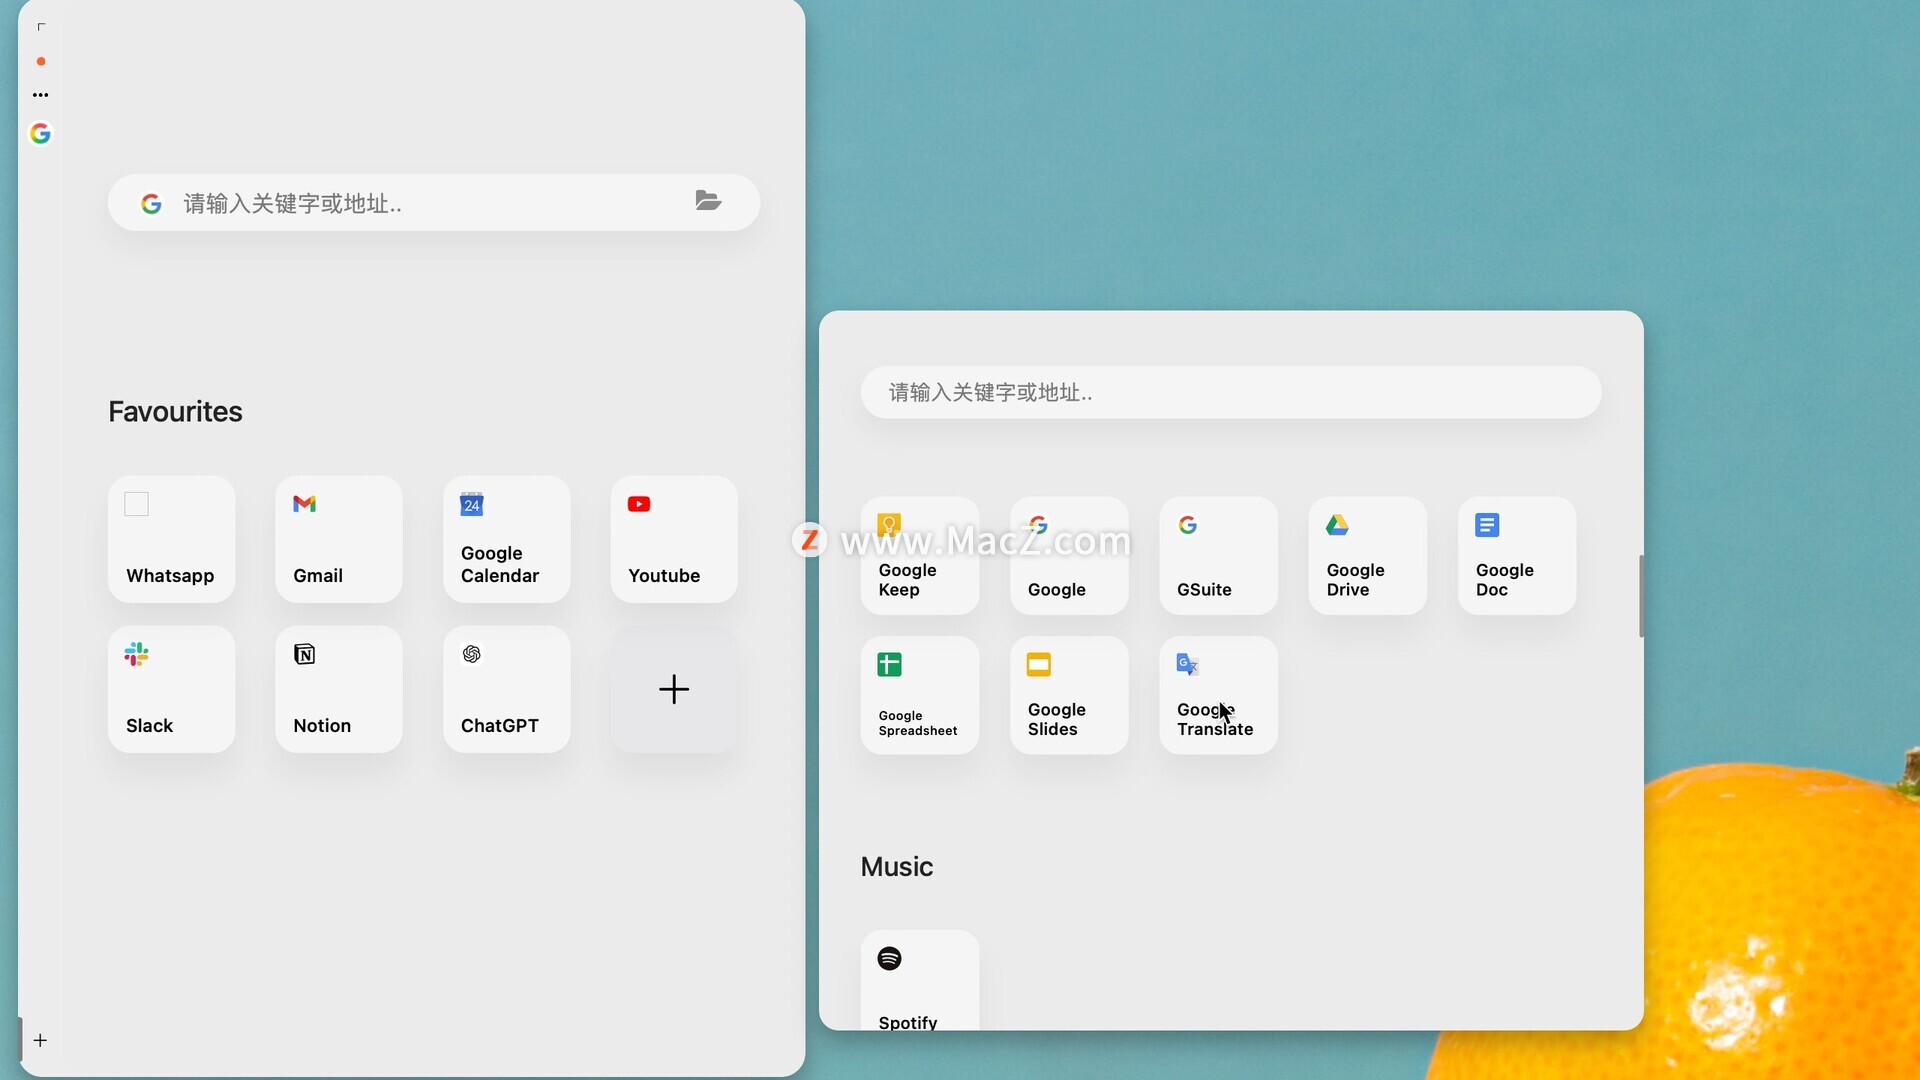This screenshot has height=1080, width=1920.
Task: Click the plus button at sidebar bottom
Action: [x=40, y=1040]
